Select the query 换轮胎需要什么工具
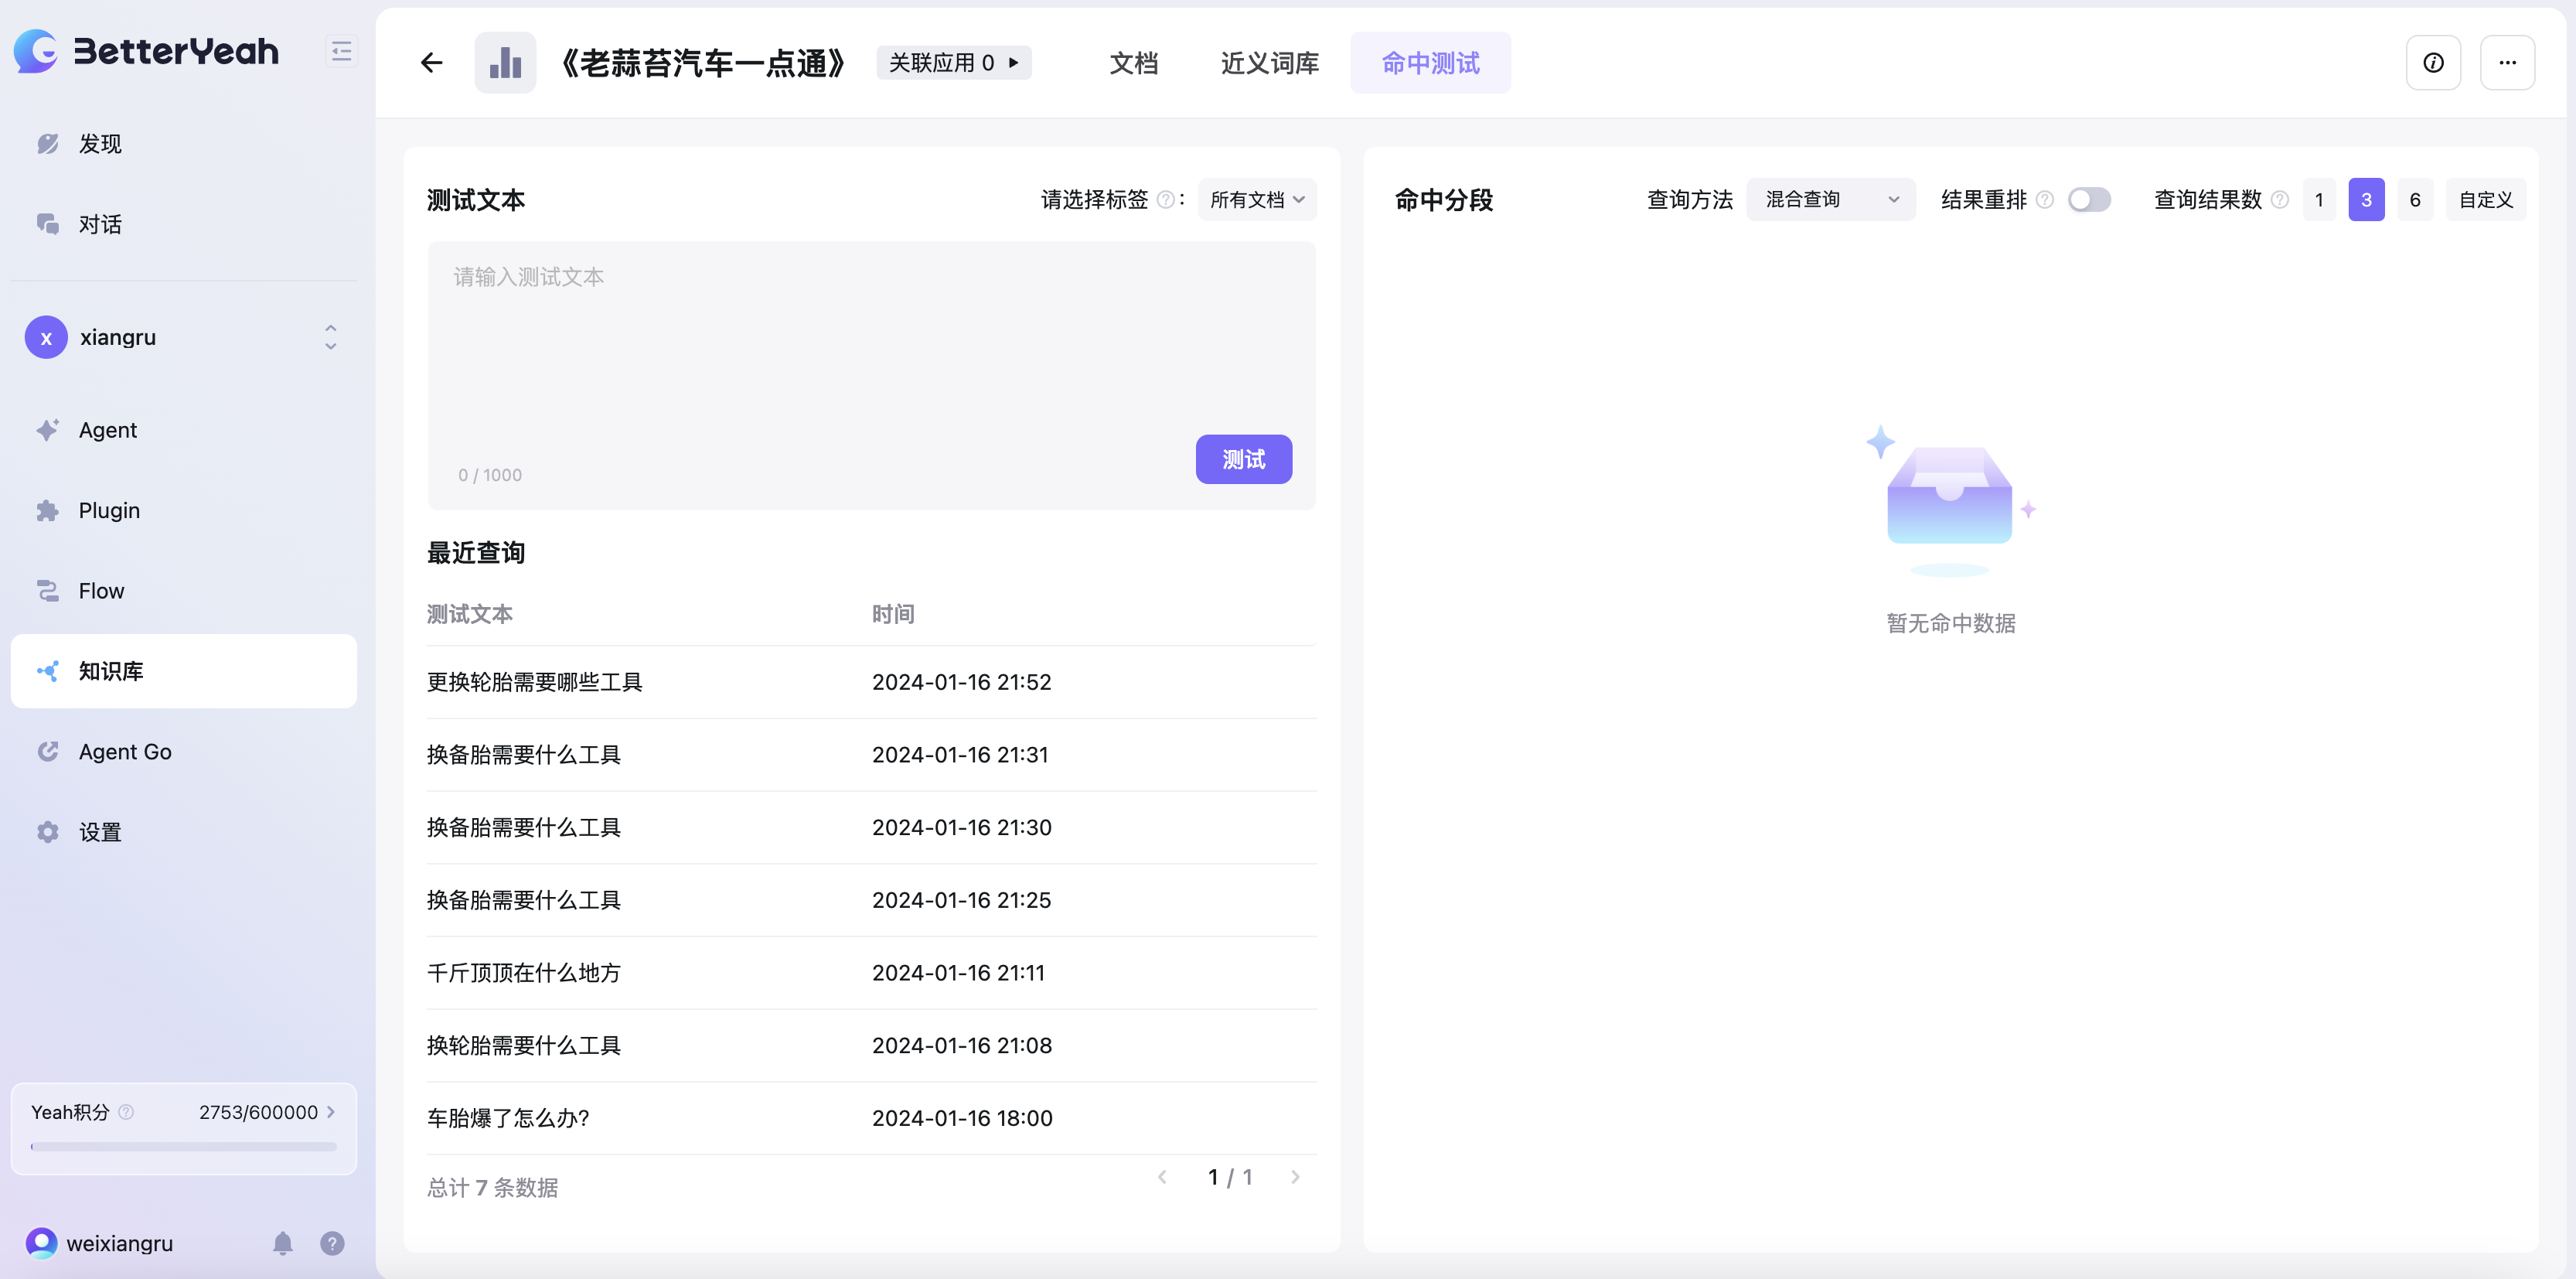 pos(524,1046)
